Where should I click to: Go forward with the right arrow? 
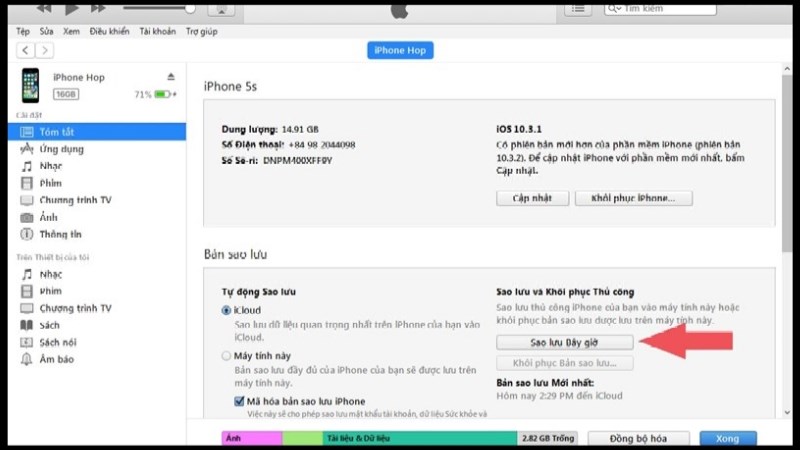pos(44,51)
